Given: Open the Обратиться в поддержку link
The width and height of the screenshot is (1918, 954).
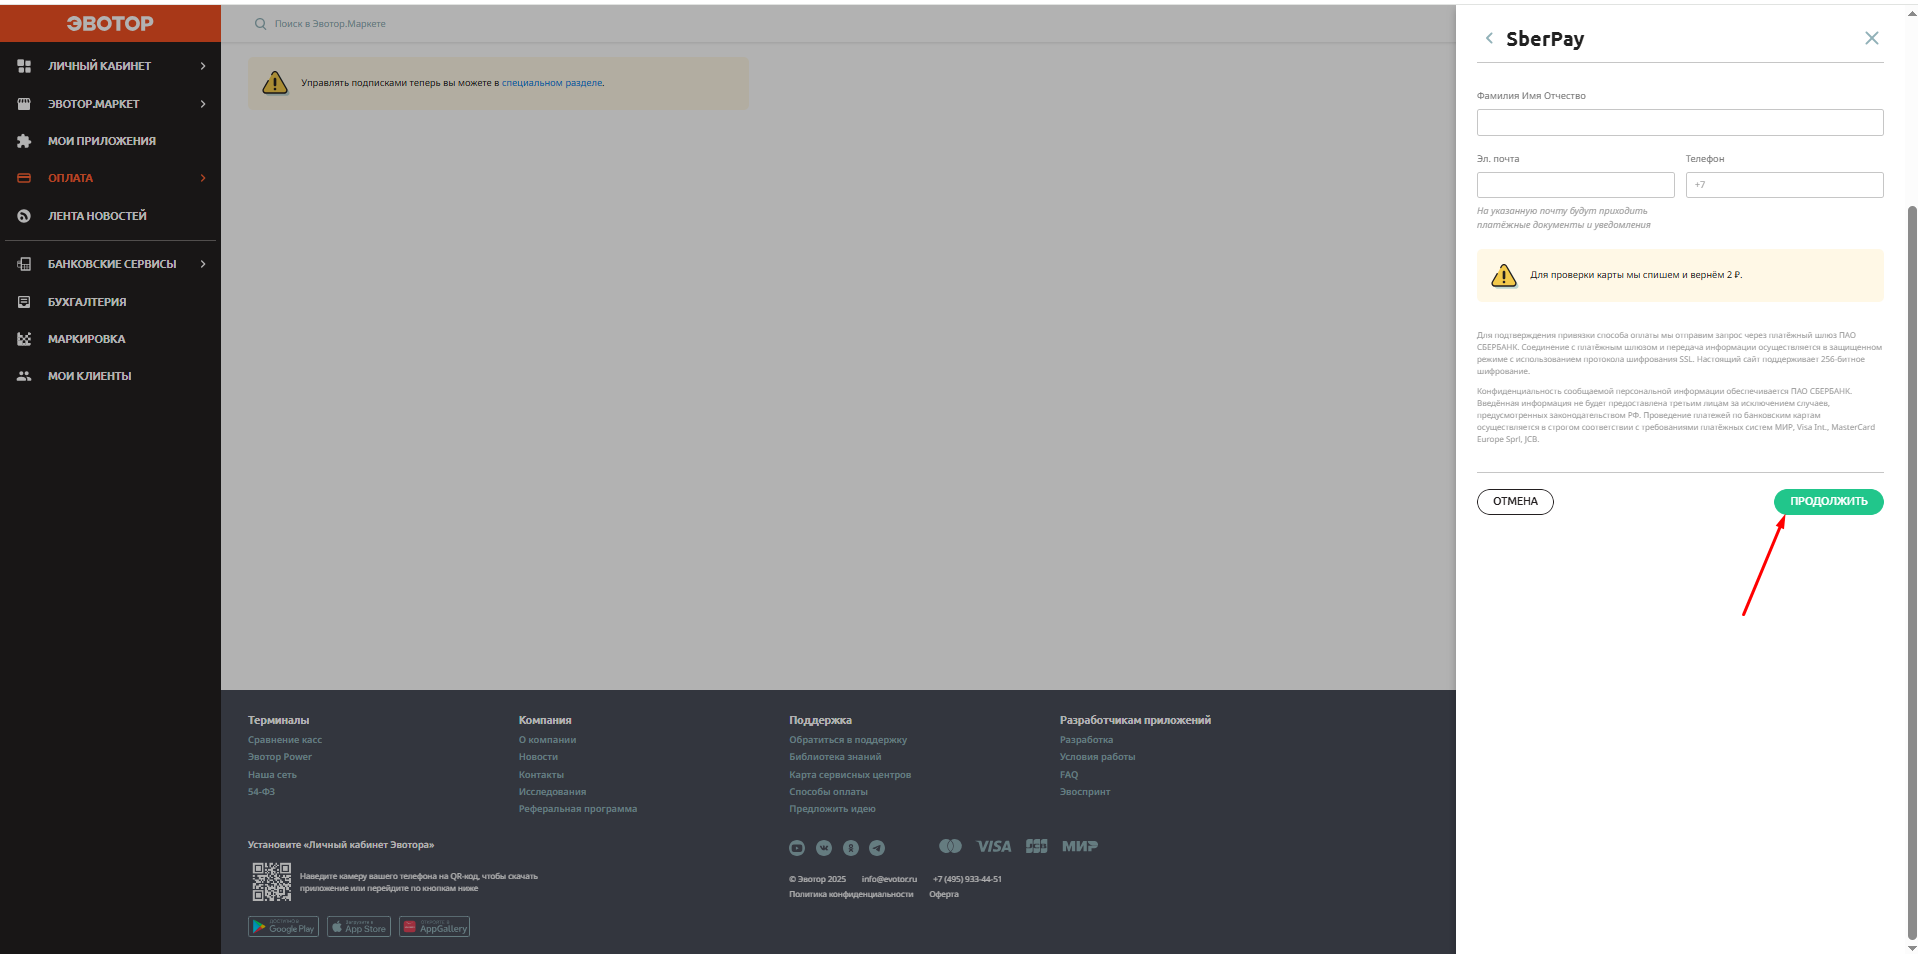Looking at the screenshot, I should pyautogui.click(x=848, y=740).
